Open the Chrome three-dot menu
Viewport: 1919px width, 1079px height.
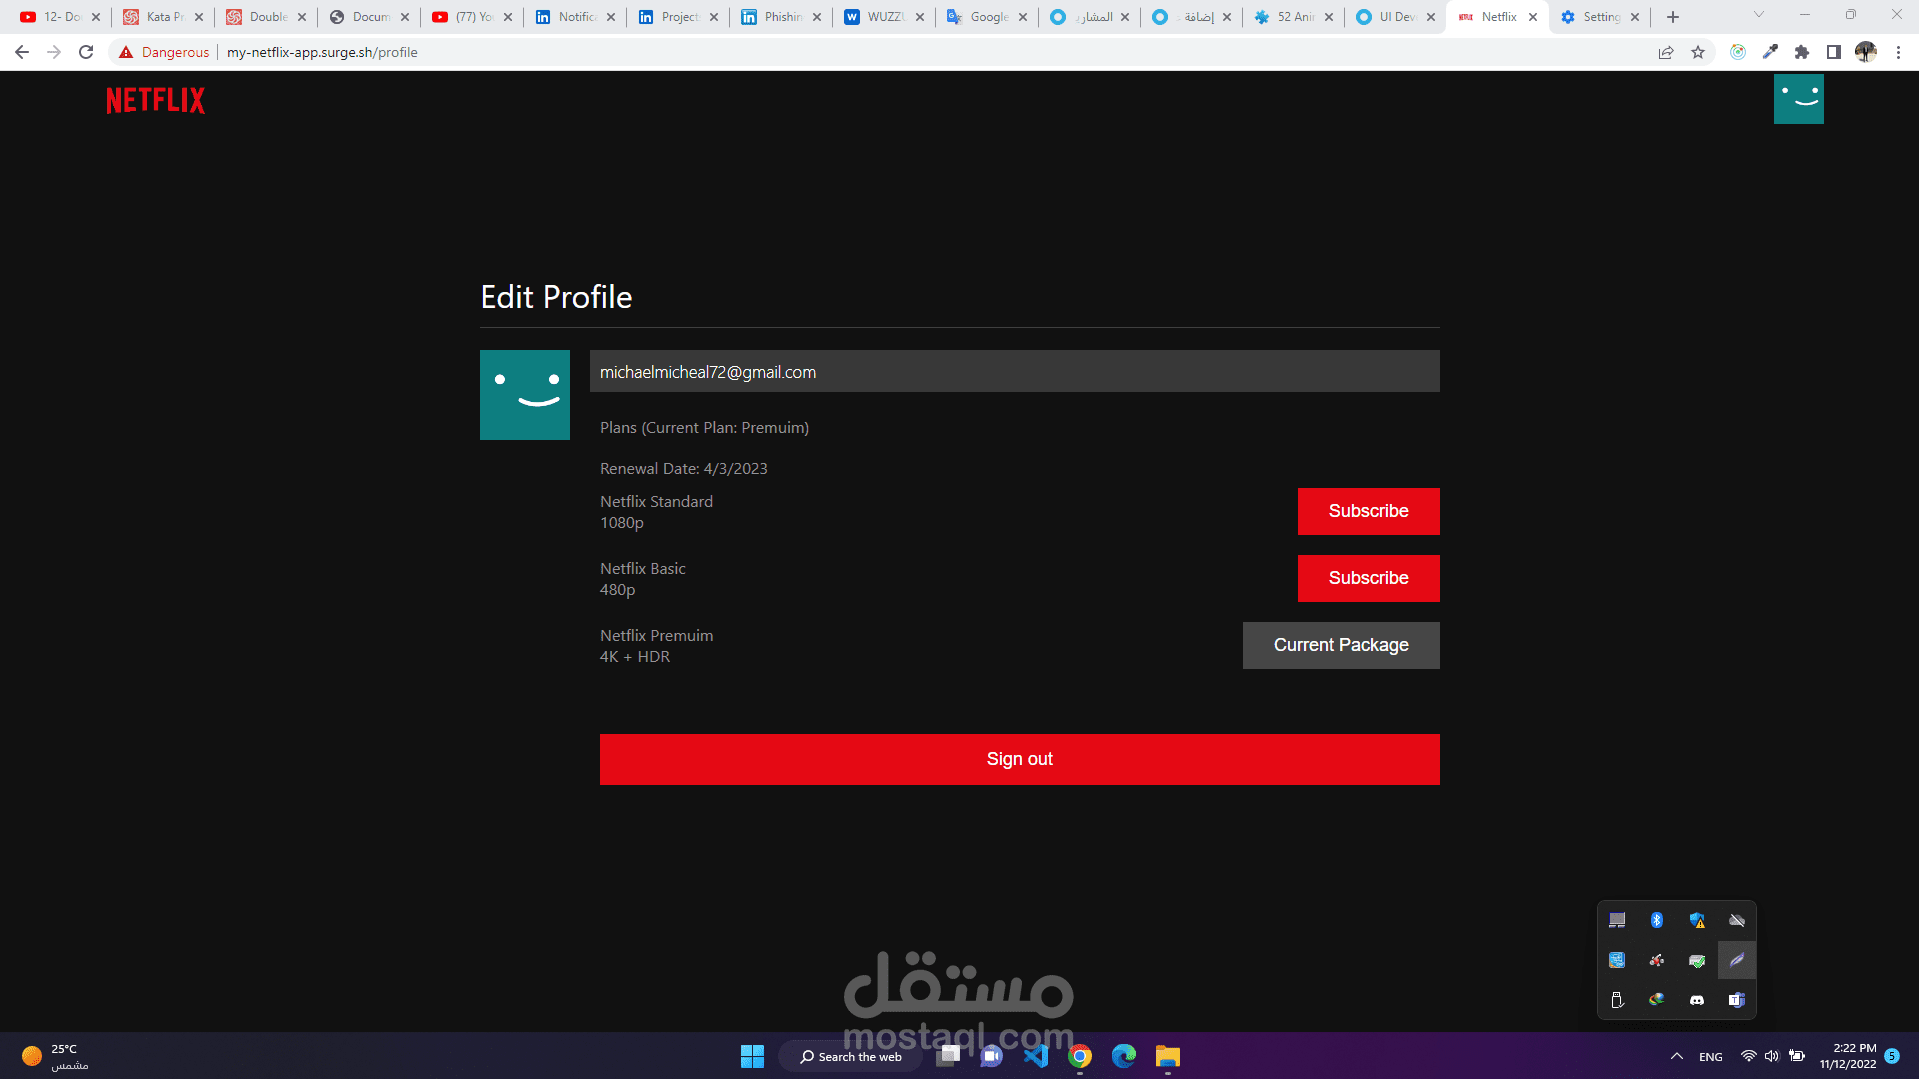[x=1898, y=52]
